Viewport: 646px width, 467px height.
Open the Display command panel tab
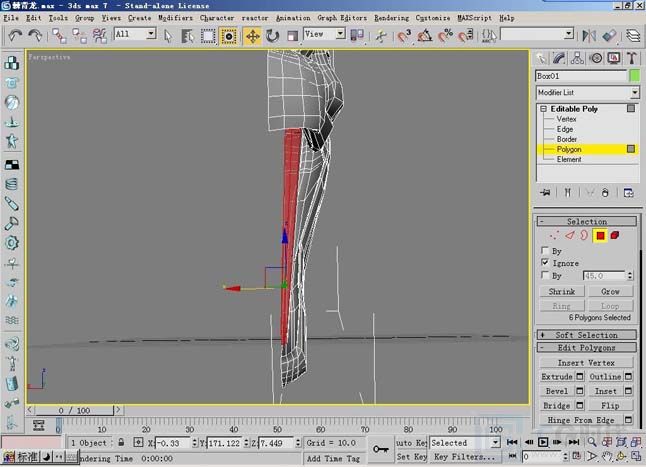614,58
